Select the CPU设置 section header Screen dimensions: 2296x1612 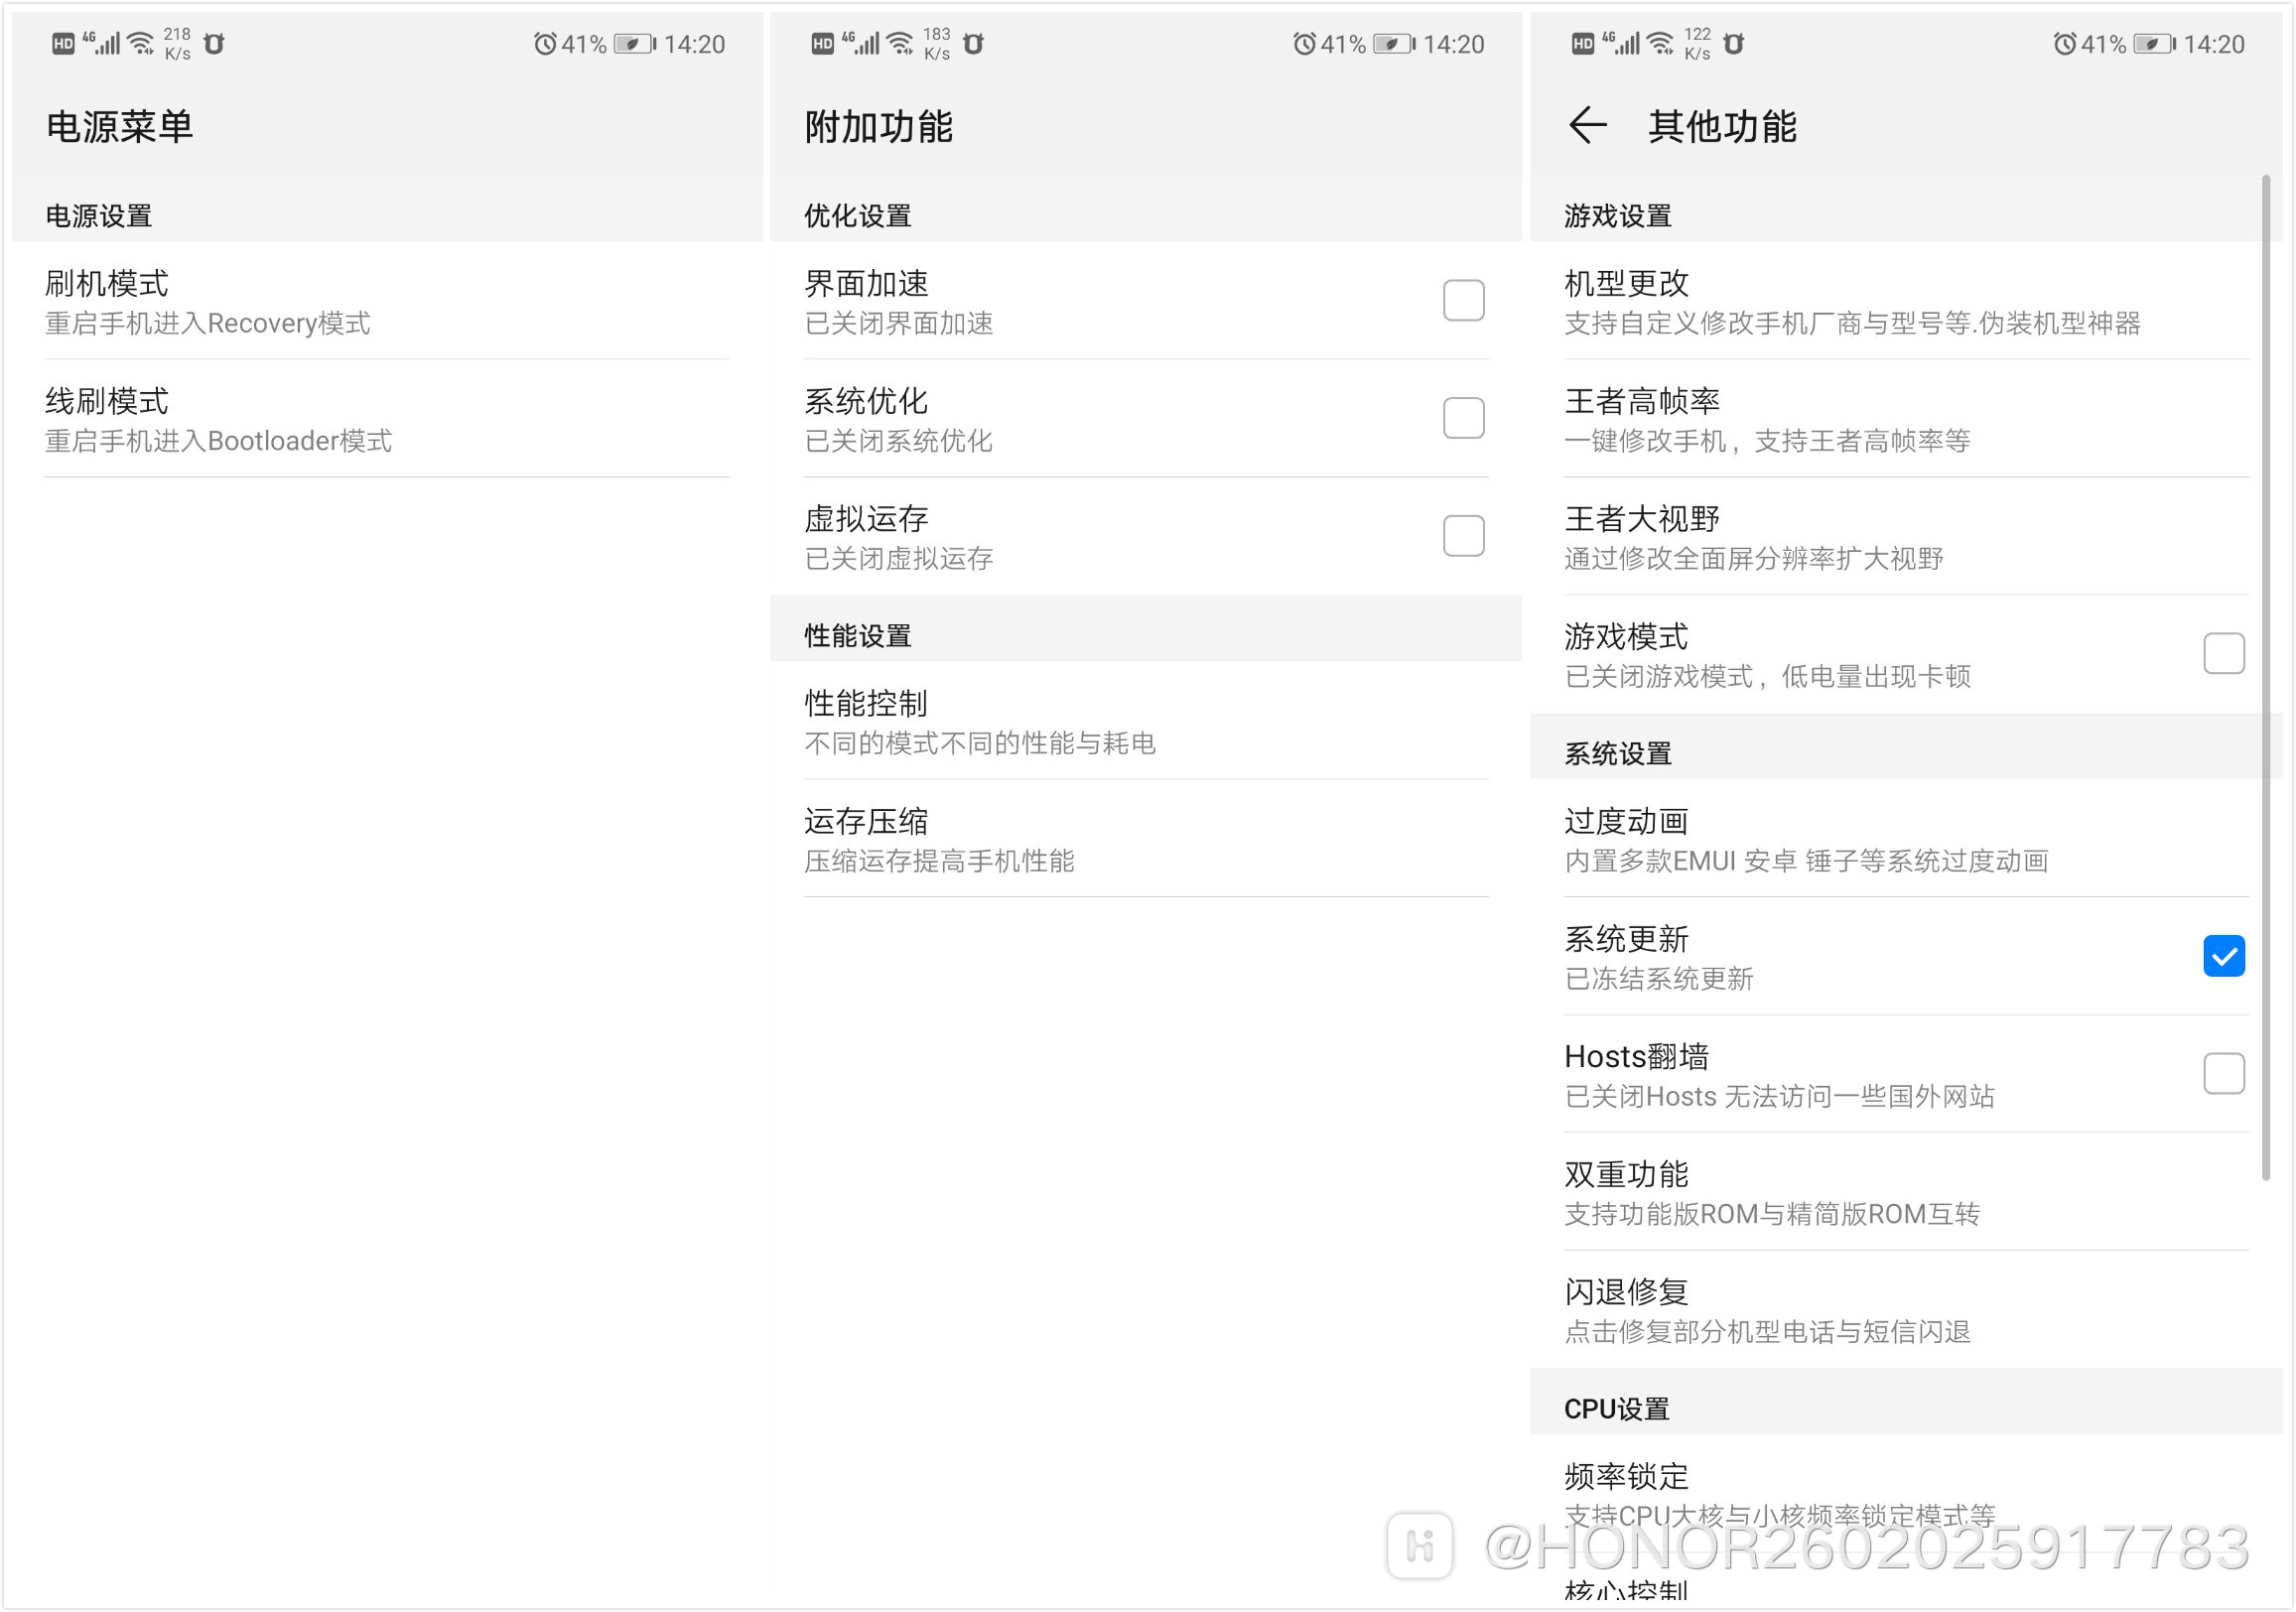click(1616, 1408)
